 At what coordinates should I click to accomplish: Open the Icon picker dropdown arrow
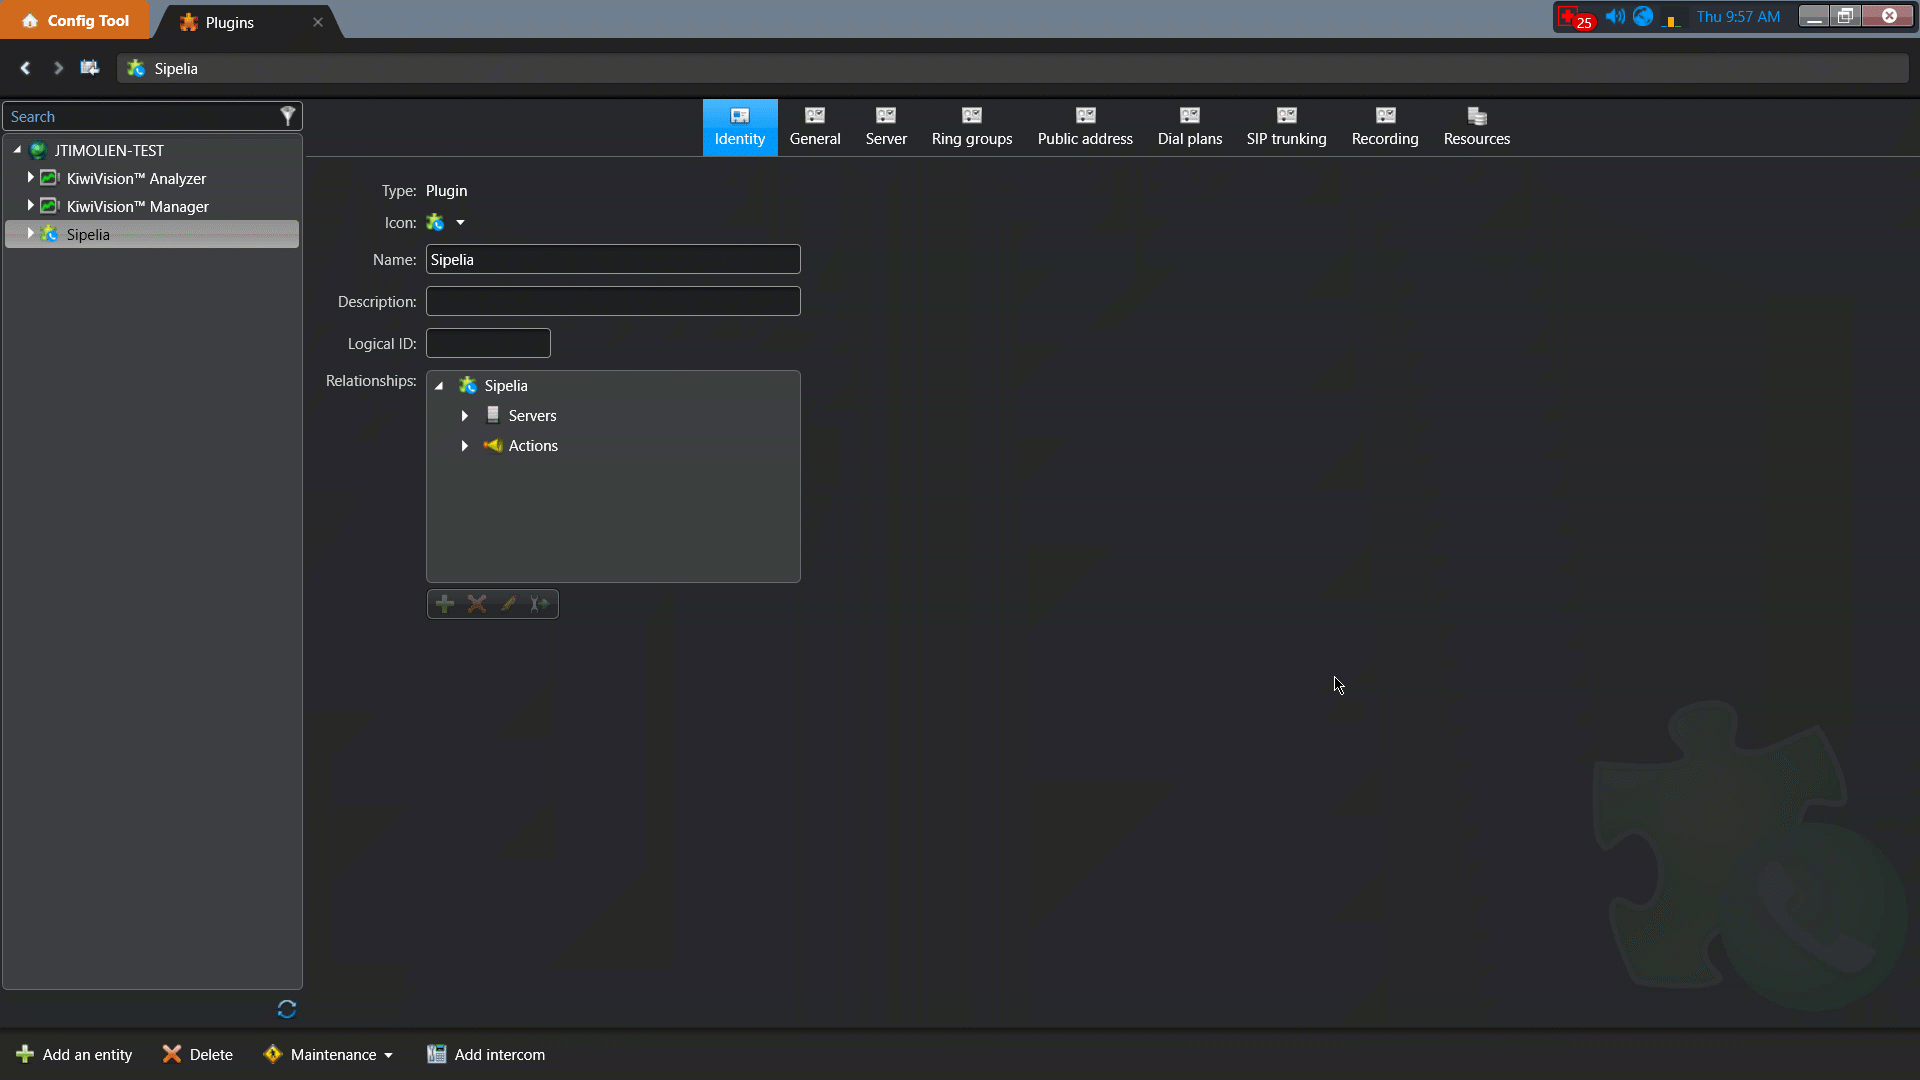click(x=460, y=222)
